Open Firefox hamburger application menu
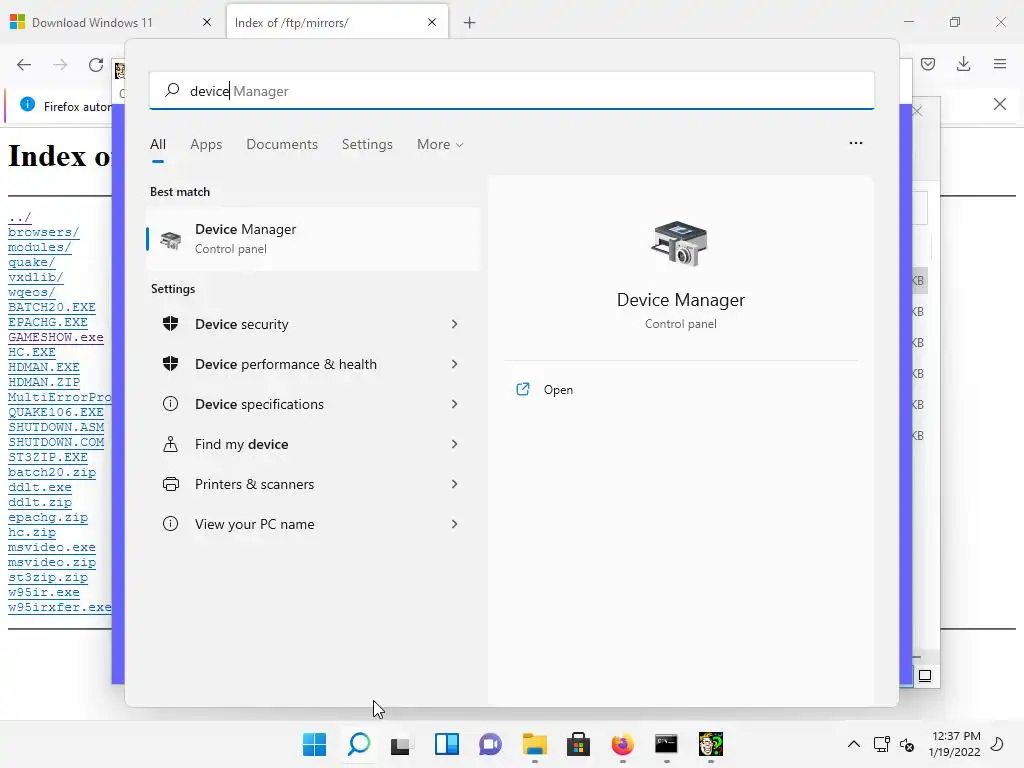The height and width of the screenshot is (768, 1024). tap(1000, 64)
